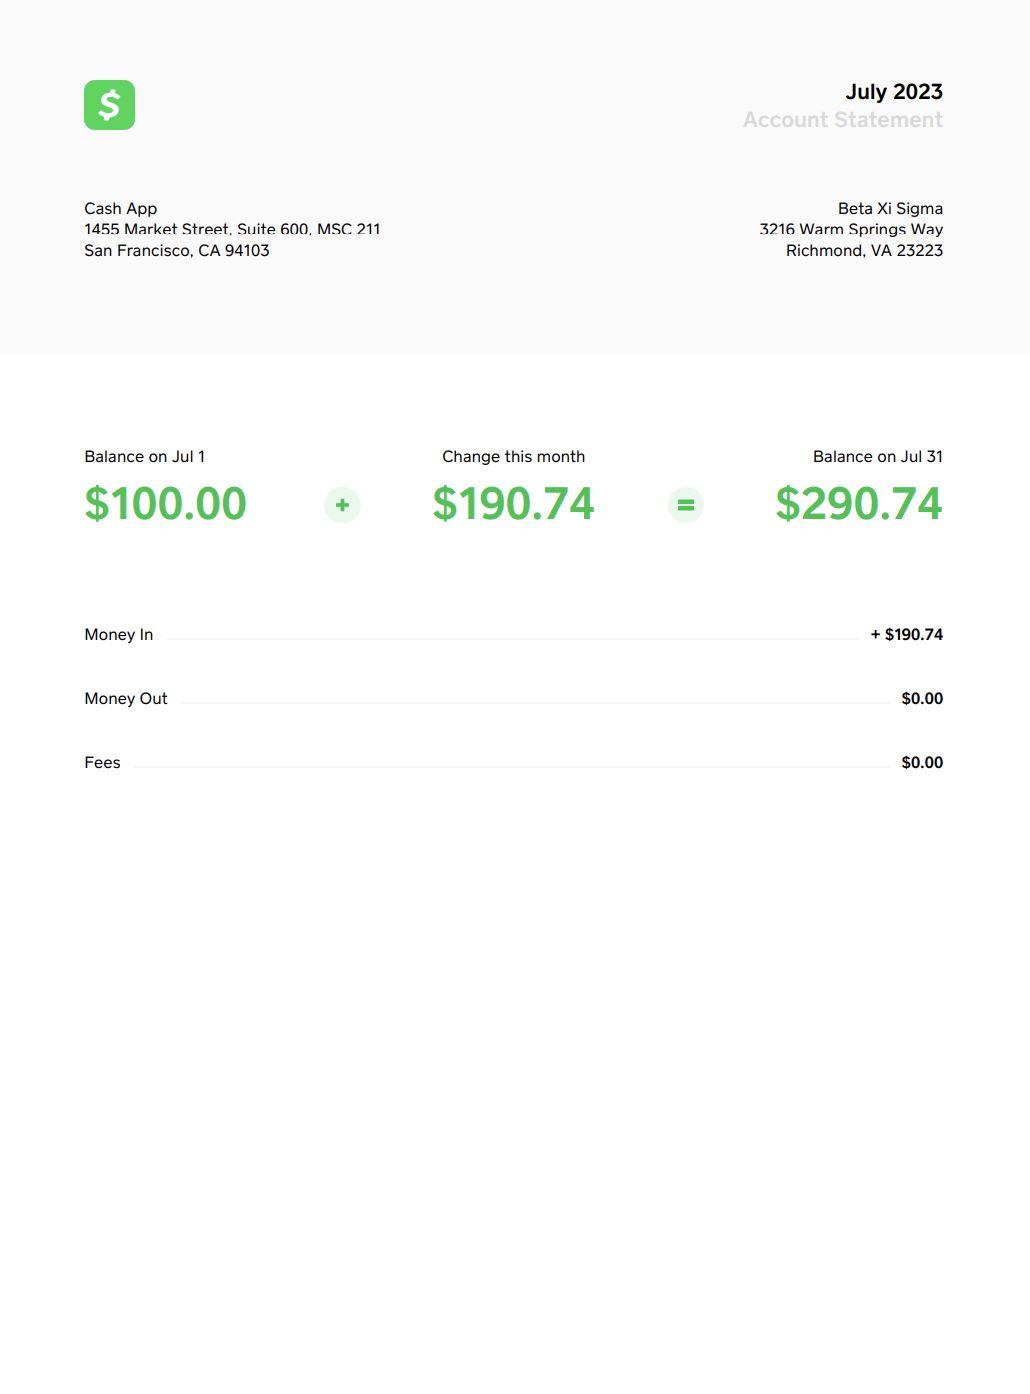Screen dimensions: 1030x1394
Task: Select the $190.74 change amount
Action: point(513,503)
